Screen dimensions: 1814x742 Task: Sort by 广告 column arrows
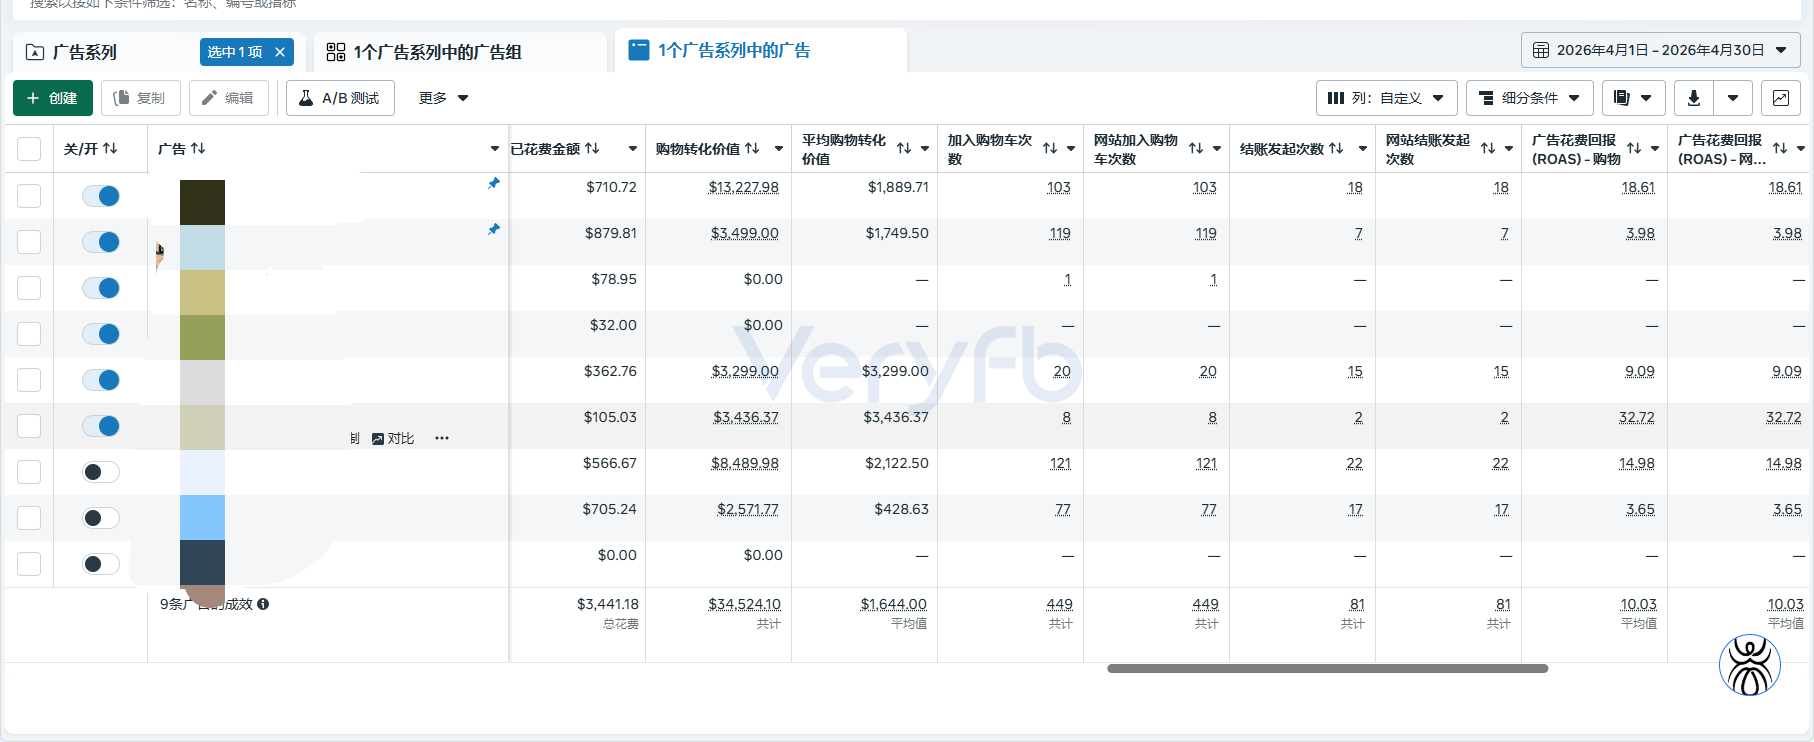[198, 148]
